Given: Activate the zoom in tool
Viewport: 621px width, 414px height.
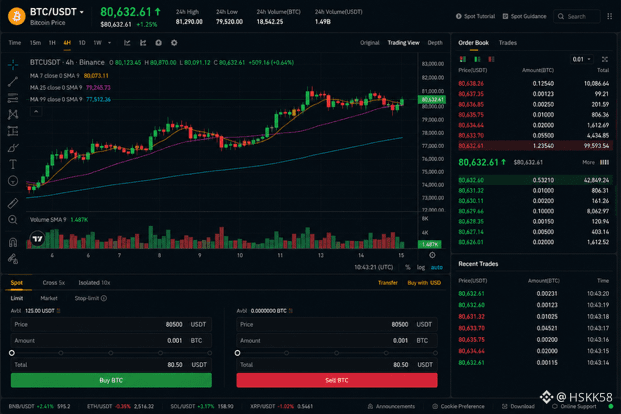Looking at the screenshot, I should pos(13,220).
